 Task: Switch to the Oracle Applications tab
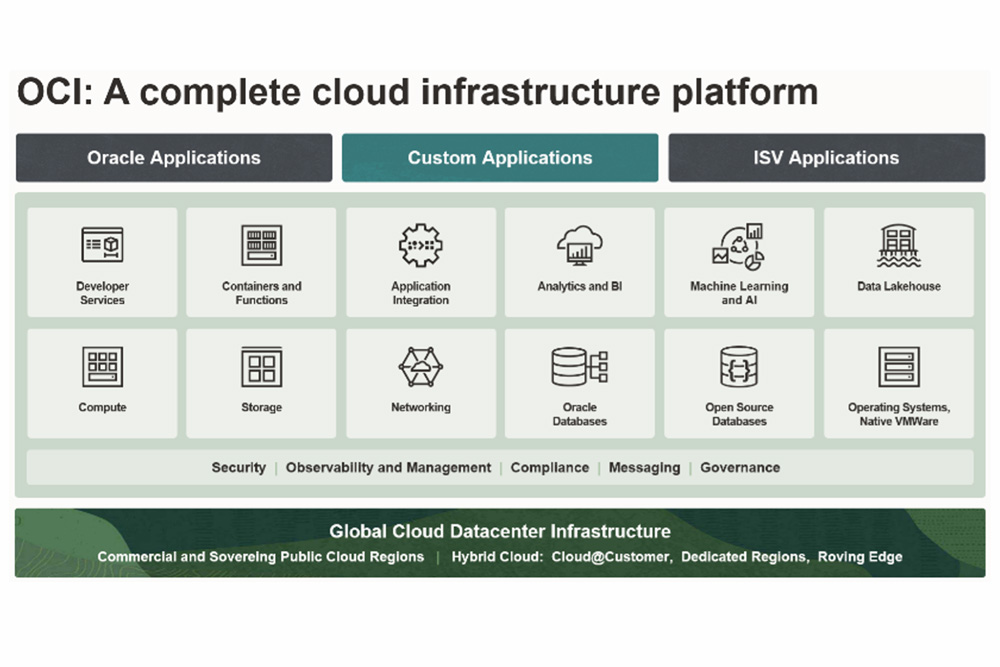(x=173, y=157)
